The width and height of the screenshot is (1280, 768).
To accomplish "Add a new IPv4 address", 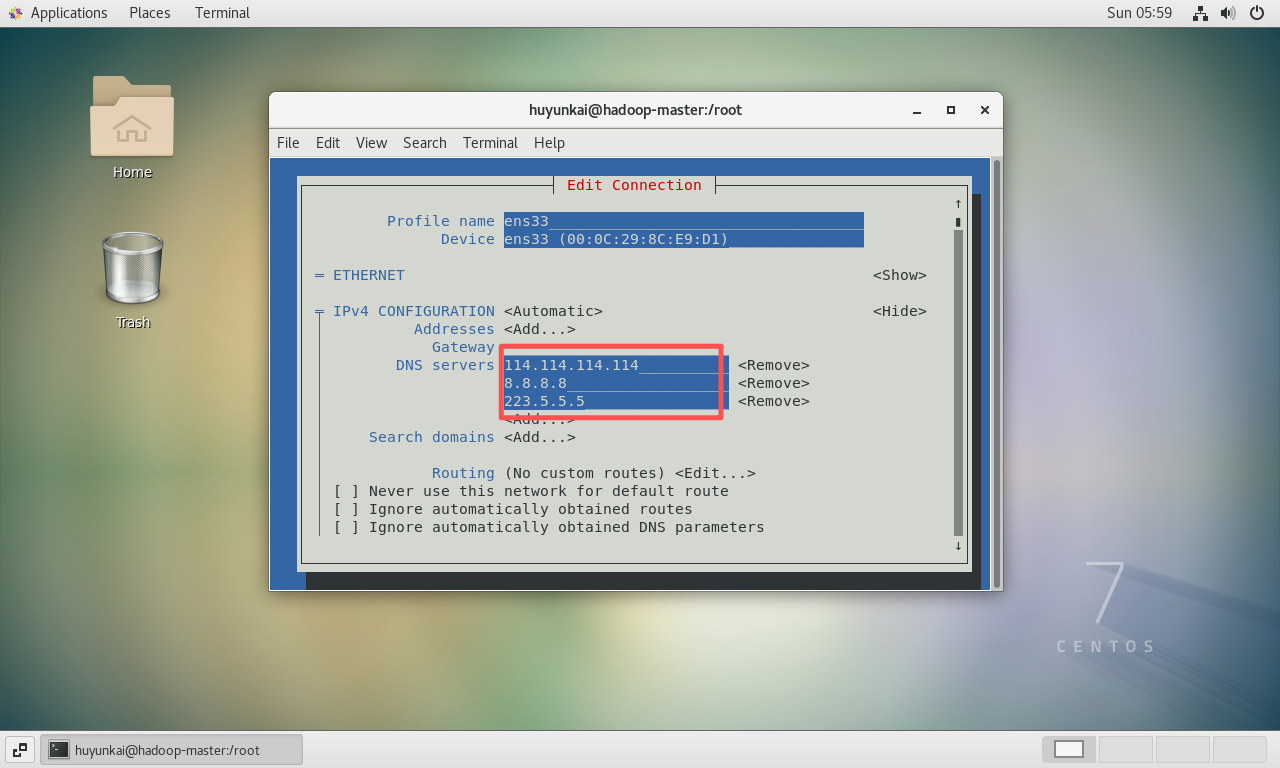I will click(540, 329).
